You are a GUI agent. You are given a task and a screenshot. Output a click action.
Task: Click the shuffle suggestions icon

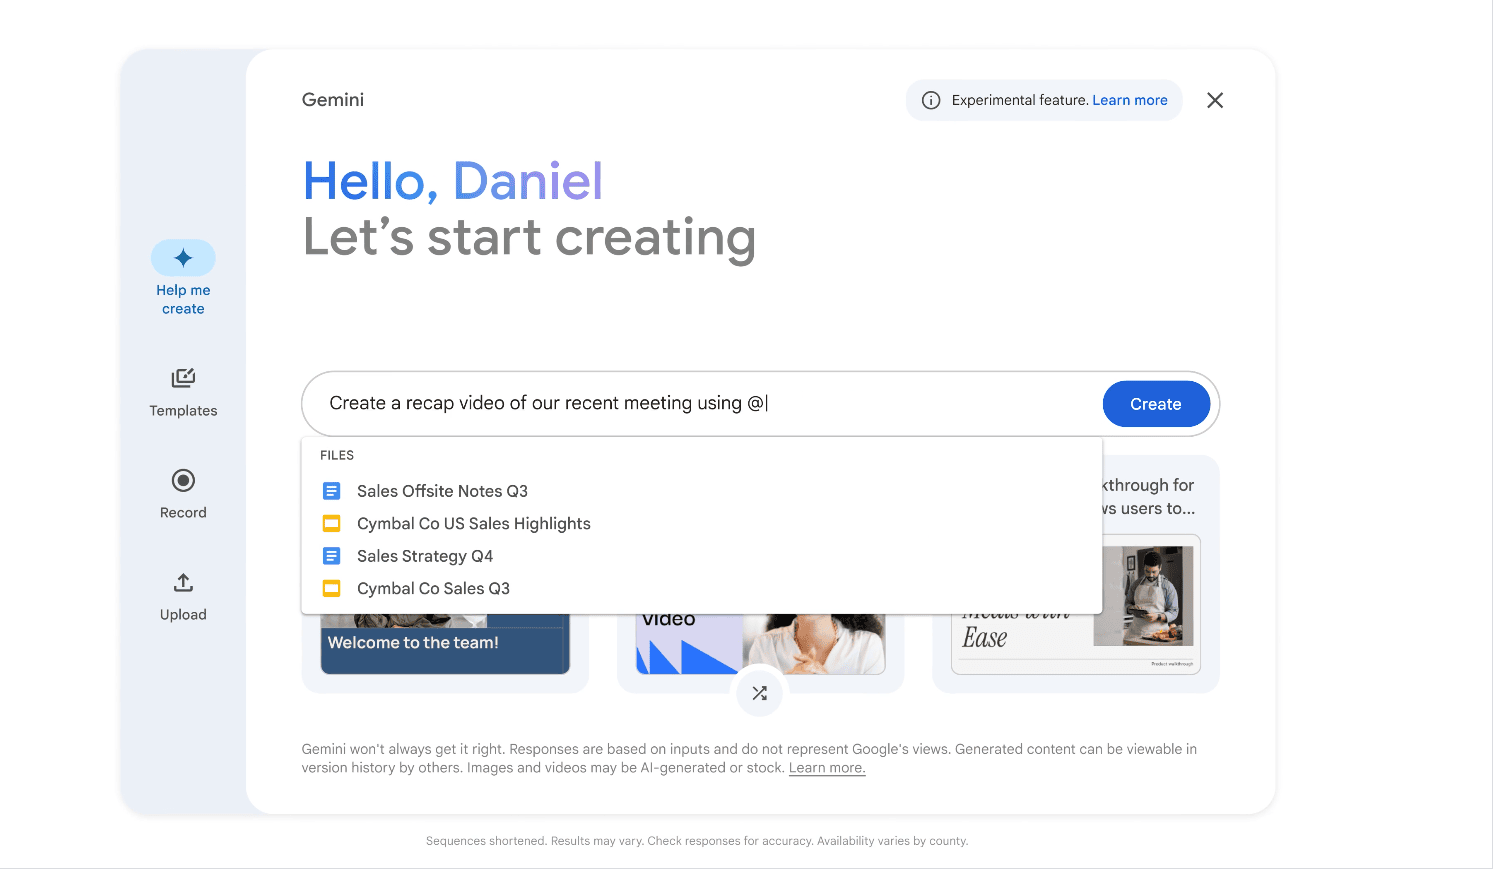(760, 693)
